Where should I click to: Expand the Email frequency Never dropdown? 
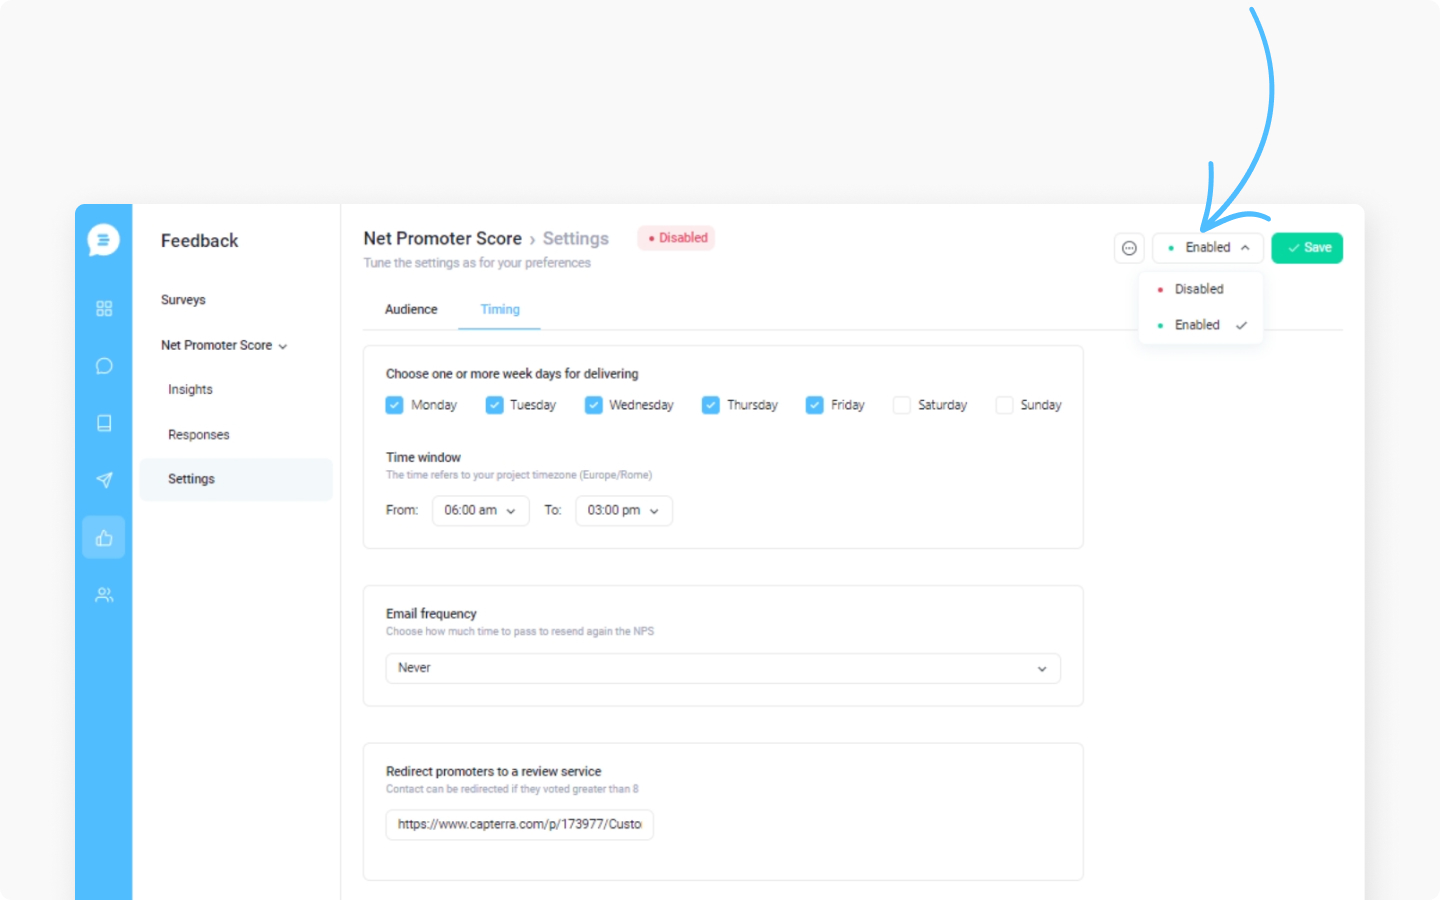(x=723, y=668)
